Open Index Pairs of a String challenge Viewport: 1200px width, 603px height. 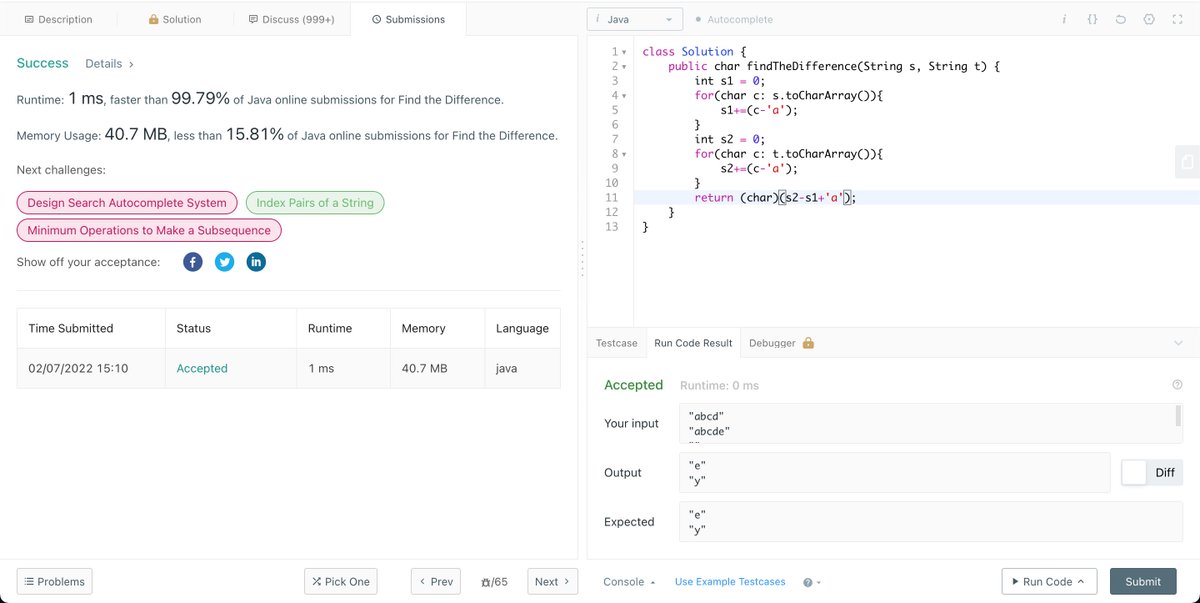315,202
